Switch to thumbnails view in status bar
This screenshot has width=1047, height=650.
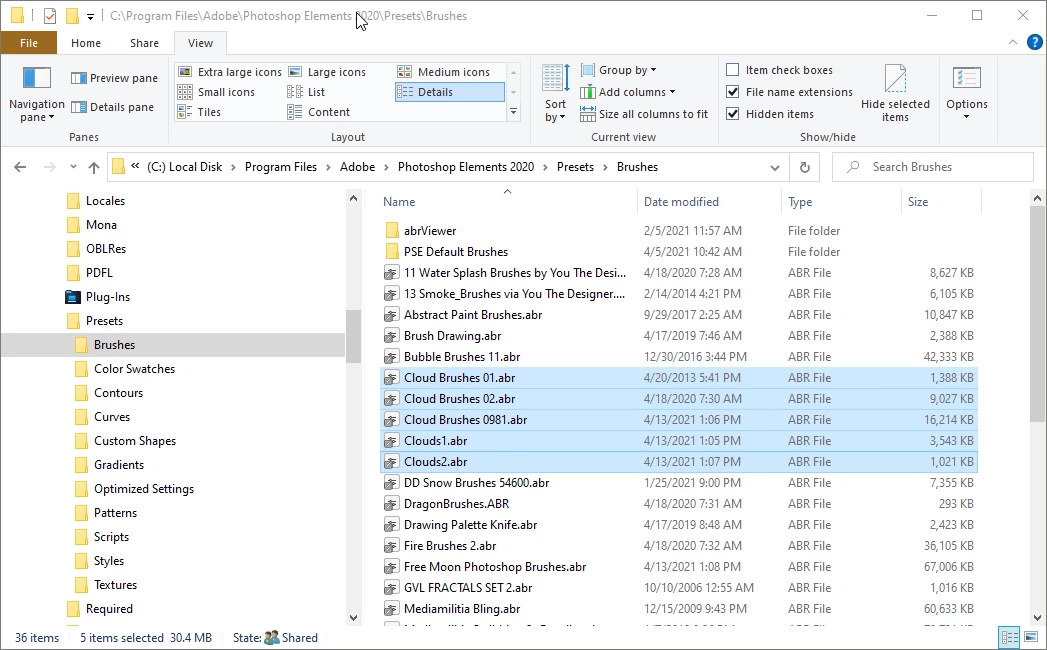point(1031,637)
